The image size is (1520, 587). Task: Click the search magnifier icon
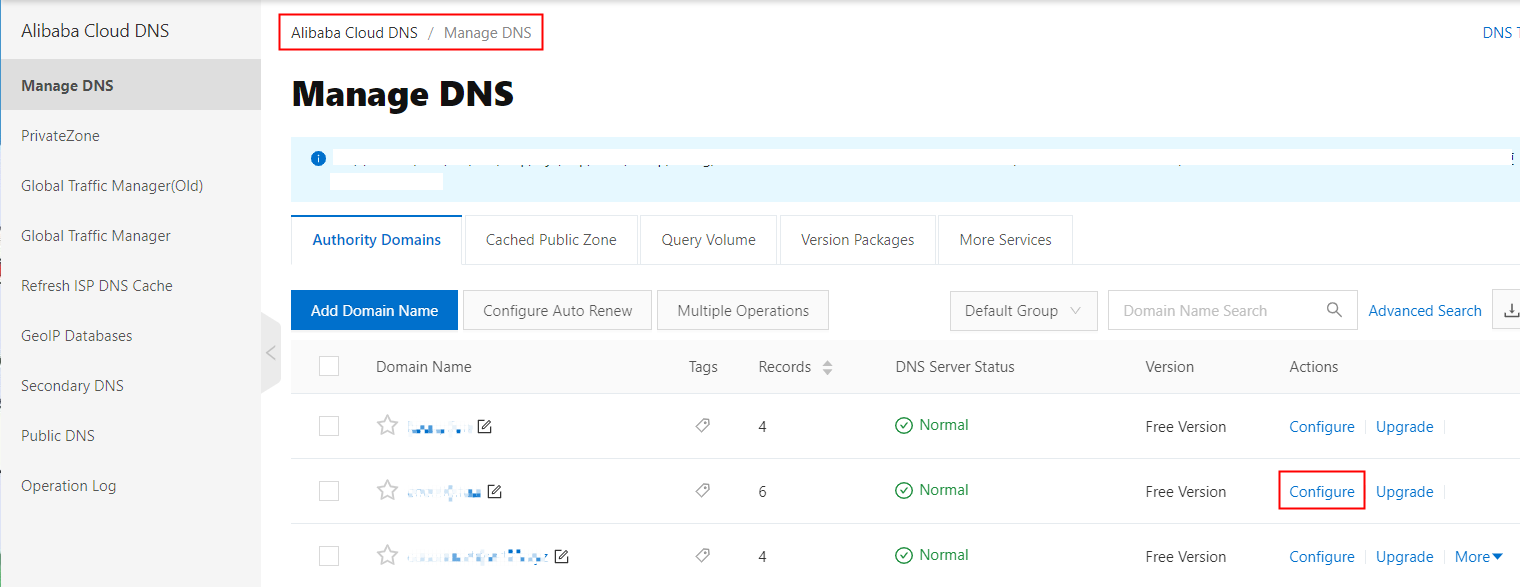coord(1334,310)
